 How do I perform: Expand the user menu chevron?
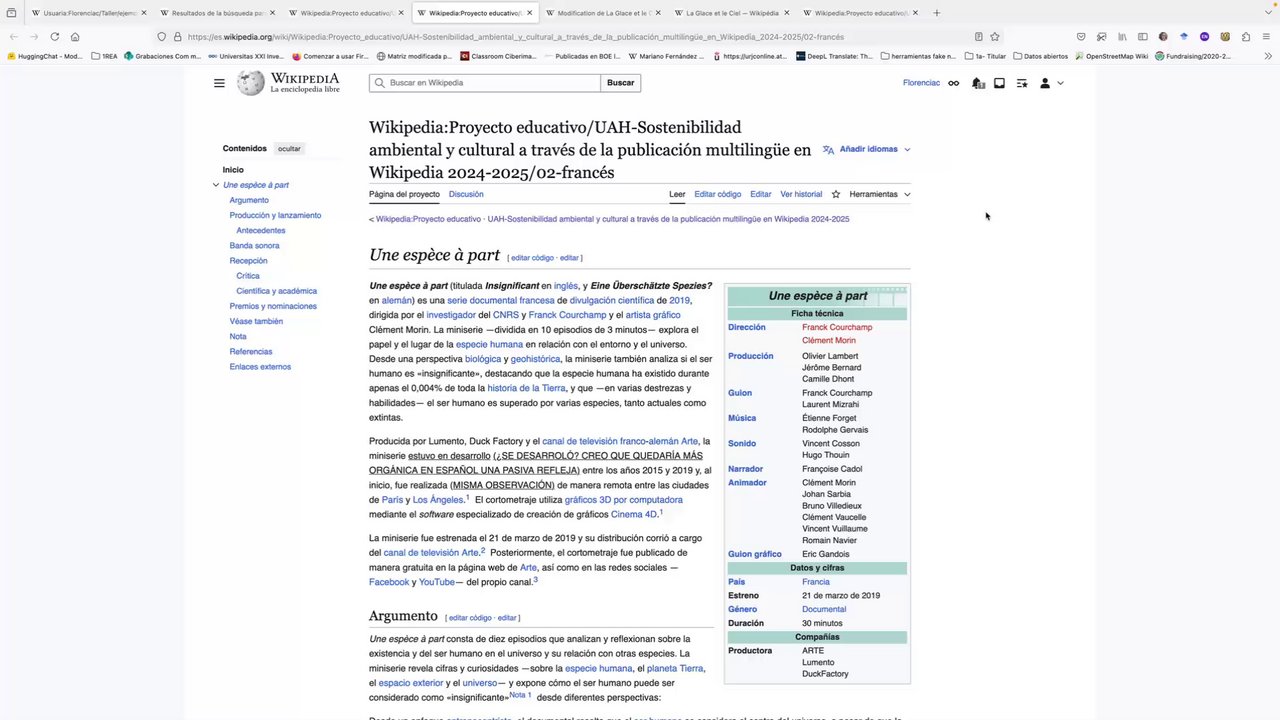[x=1060, y=83]
